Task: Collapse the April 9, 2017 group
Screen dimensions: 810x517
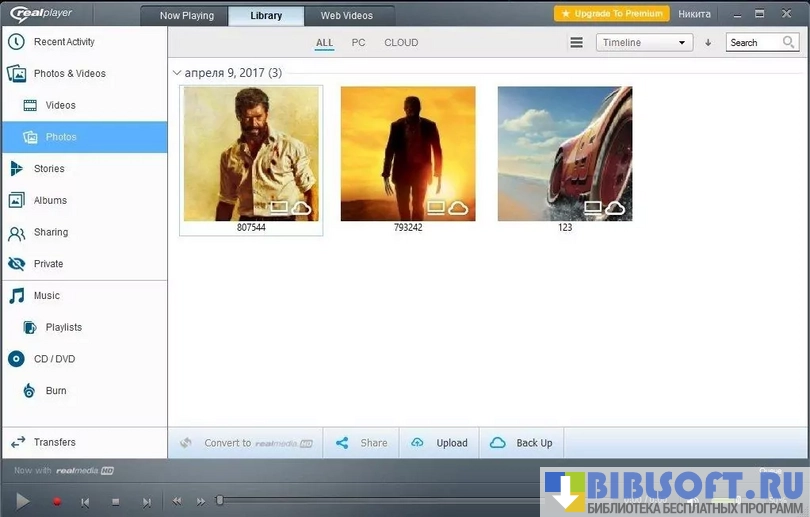Action: click(x=177, y=73)
